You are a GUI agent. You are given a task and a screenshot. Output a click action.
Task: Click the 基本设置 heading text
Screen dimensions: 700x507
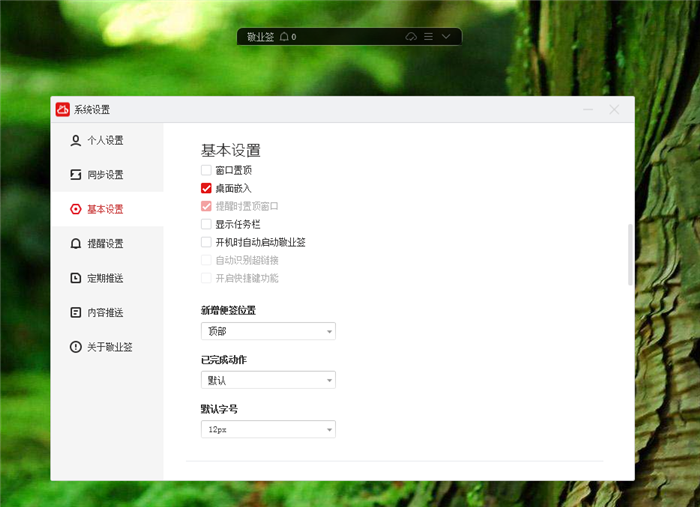click(230, 150)
